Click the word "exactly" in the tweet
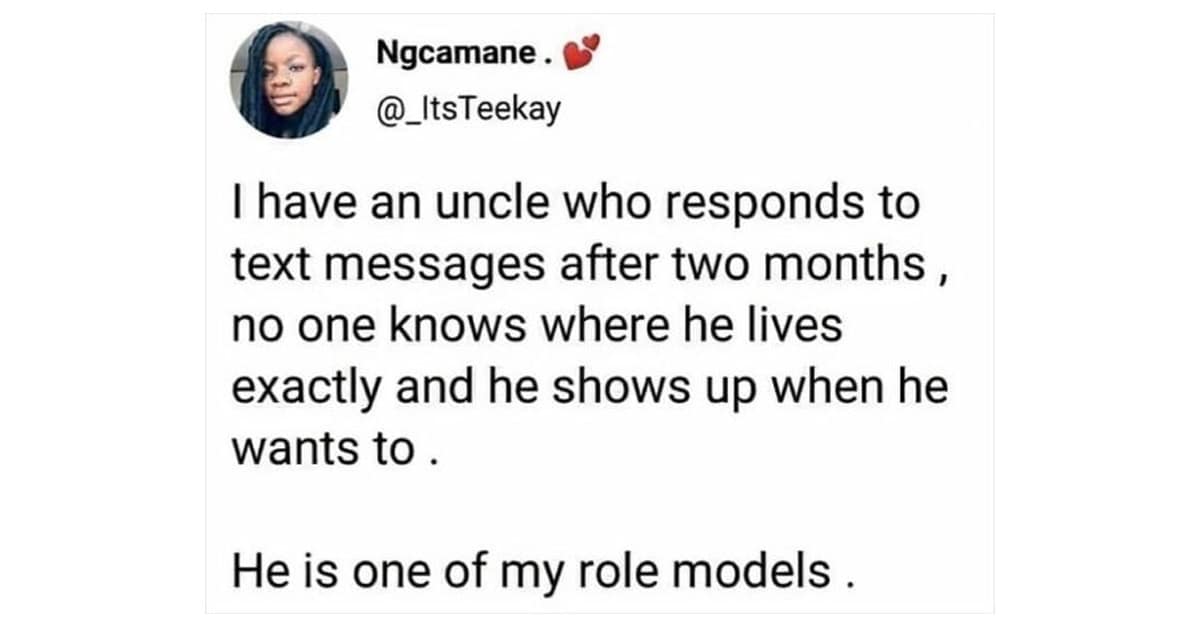 coord(307,390)
